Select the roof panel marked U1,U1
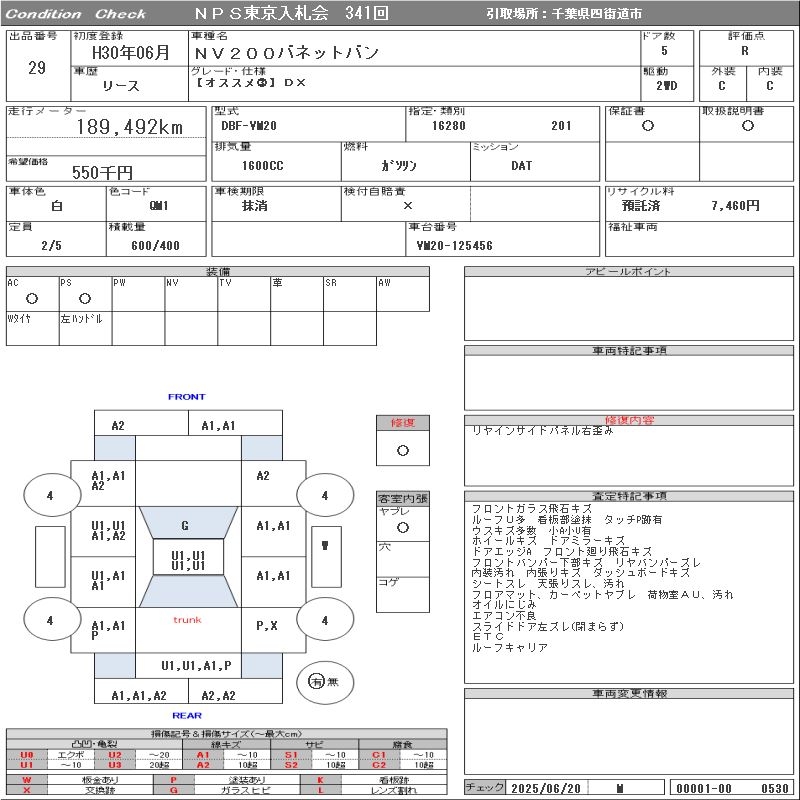 (188, 560)
